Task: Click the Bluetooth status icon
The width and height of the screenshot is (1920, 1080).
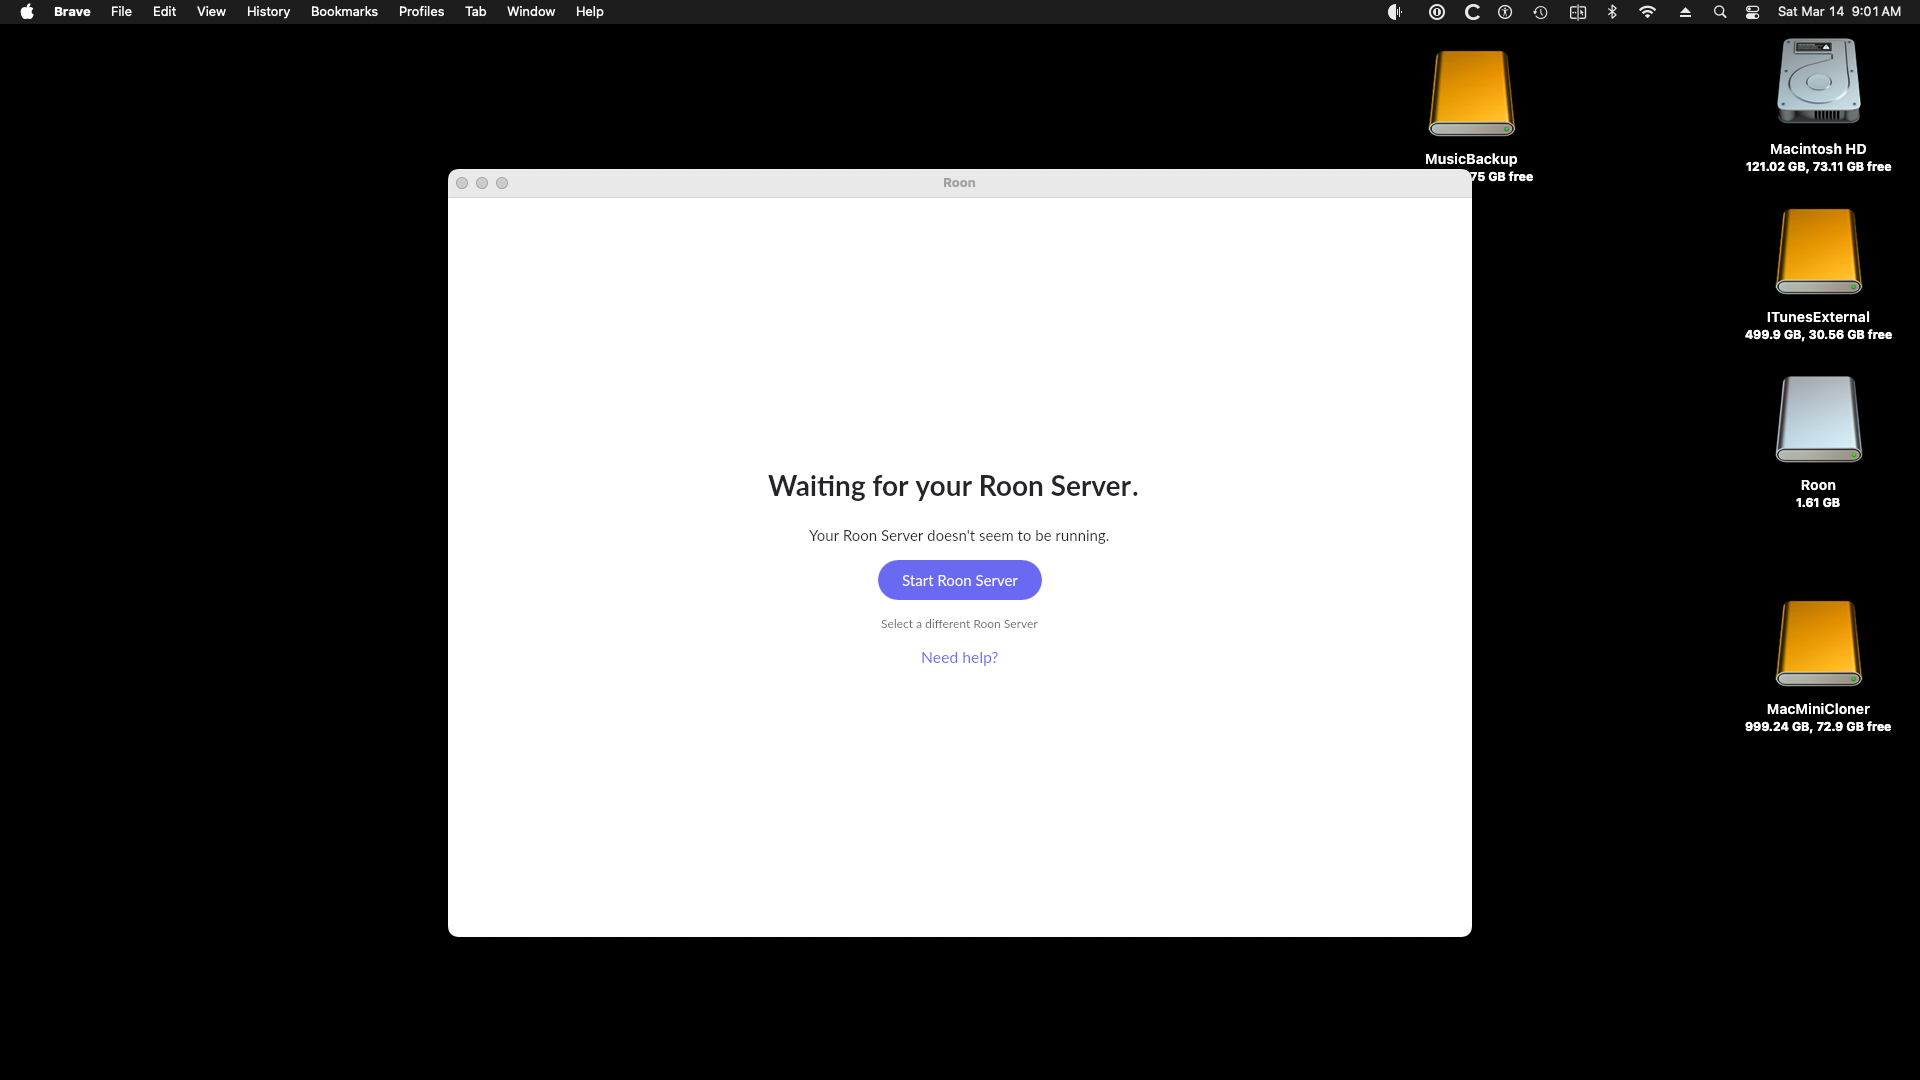Action: click(x=1612, y=12)
